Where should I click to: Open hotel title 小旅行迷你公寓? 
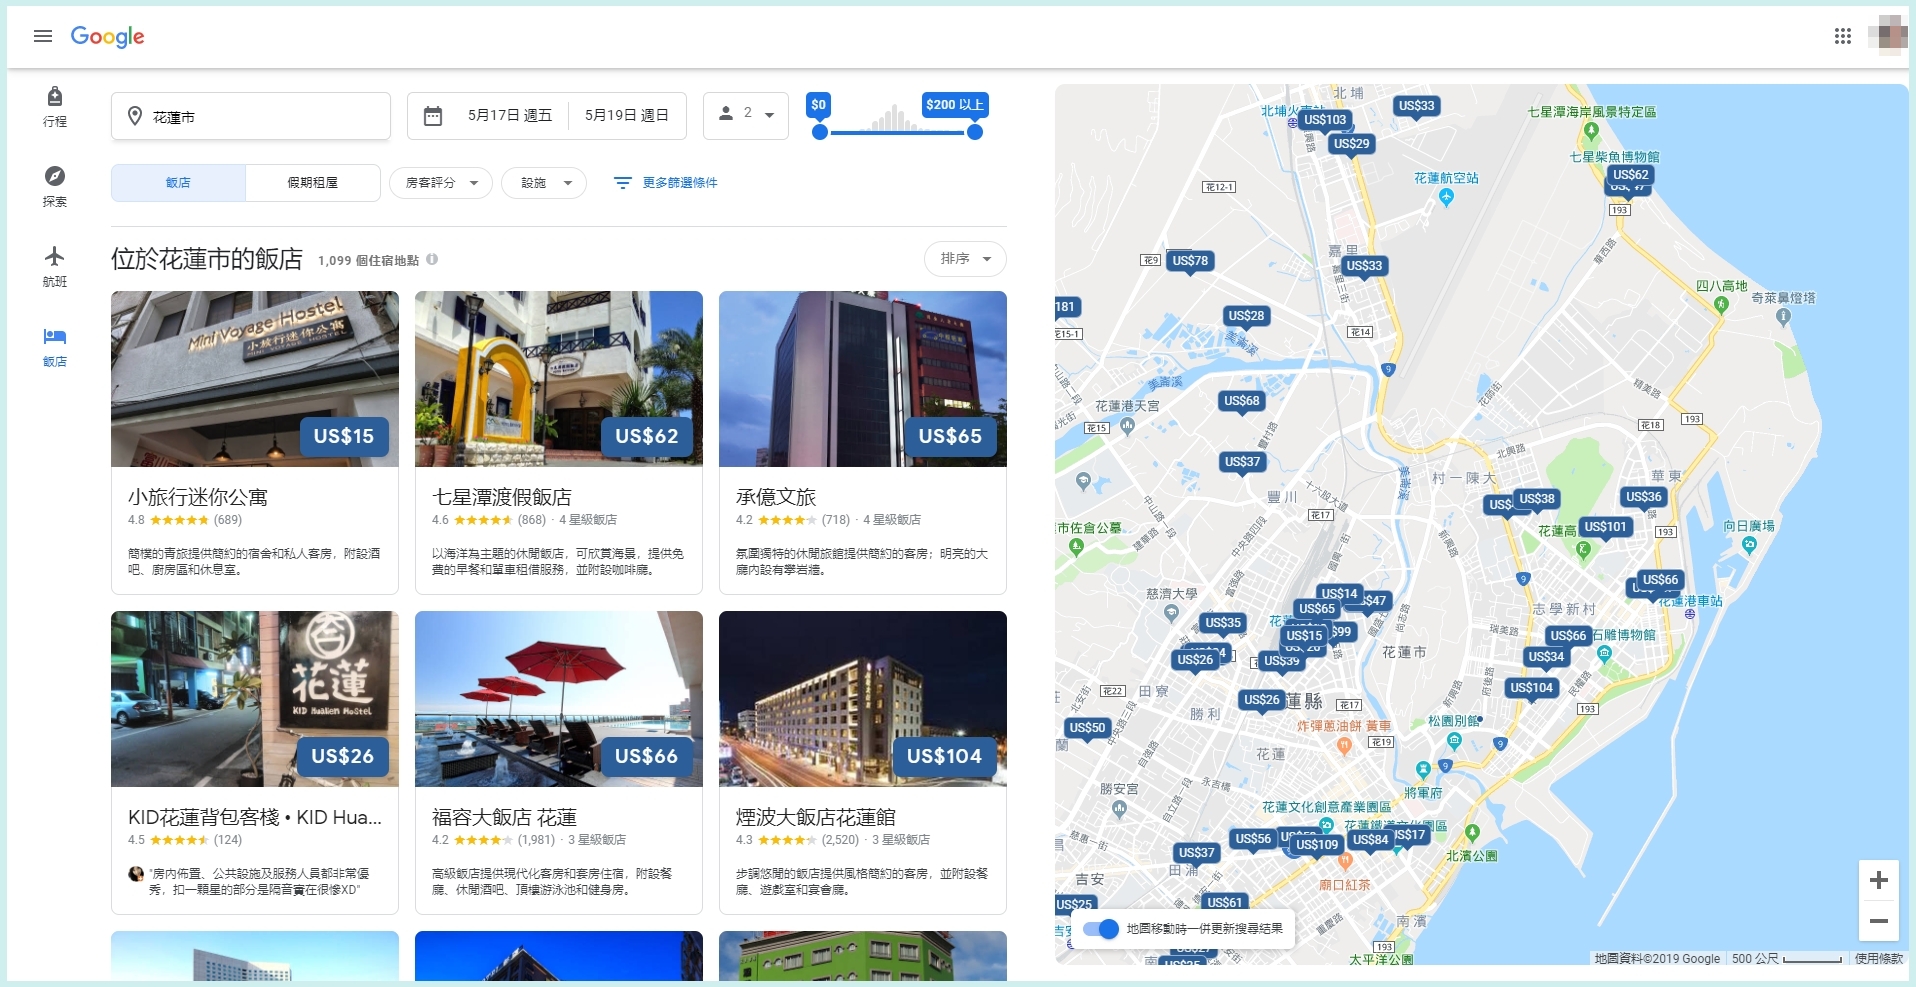(x=198, y=497)
